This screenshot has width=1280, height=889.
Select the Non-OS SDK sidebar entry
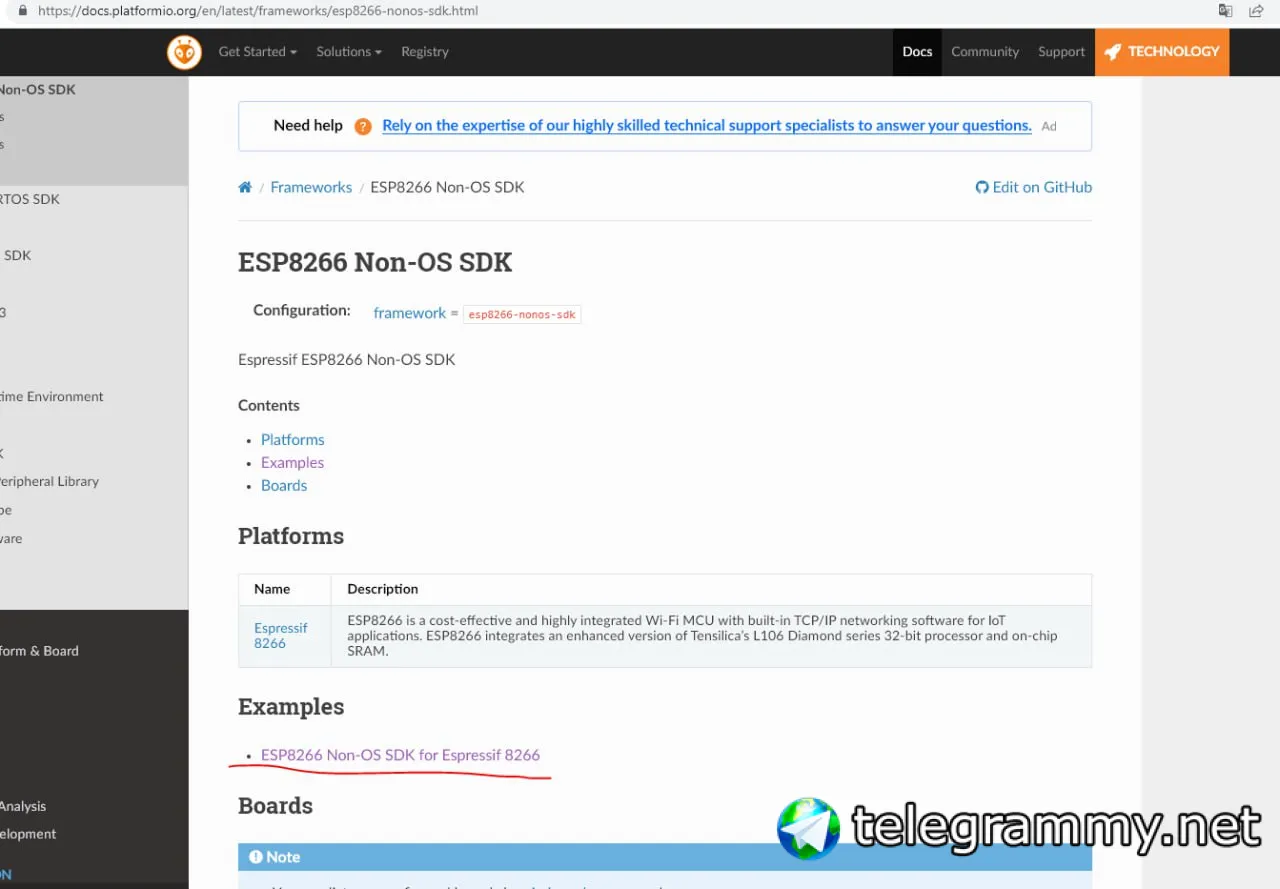[x=38, y=89]
